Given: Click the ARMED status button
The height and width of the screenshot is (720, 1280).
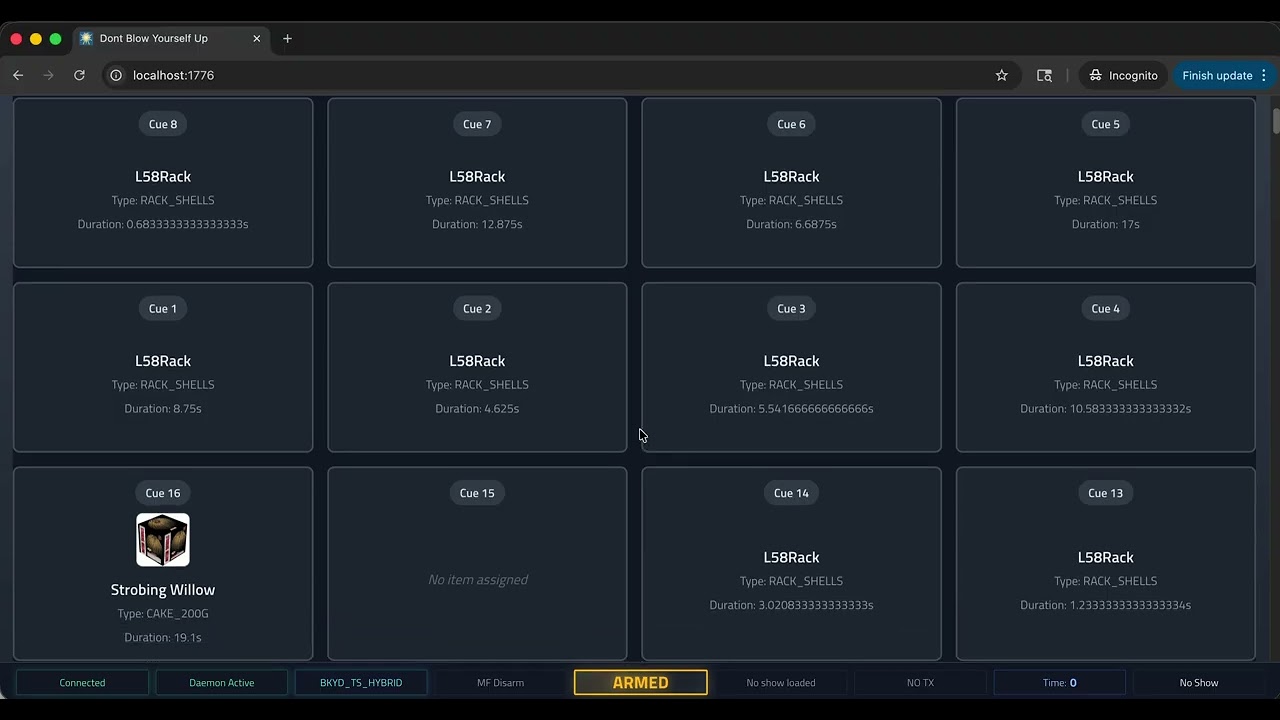Looking at the screenshot, I should click(640, 683).
